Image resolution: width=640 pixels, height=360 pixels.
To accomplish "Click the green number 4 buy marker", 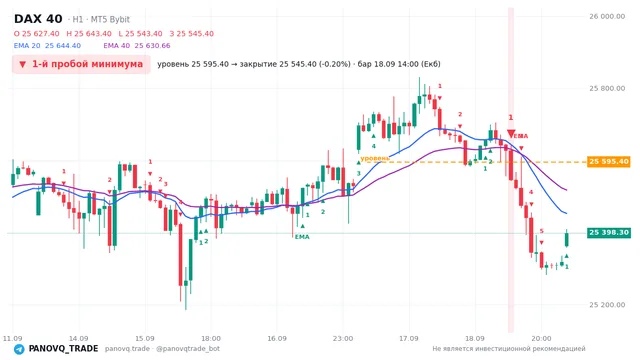I will click(373, 146).
